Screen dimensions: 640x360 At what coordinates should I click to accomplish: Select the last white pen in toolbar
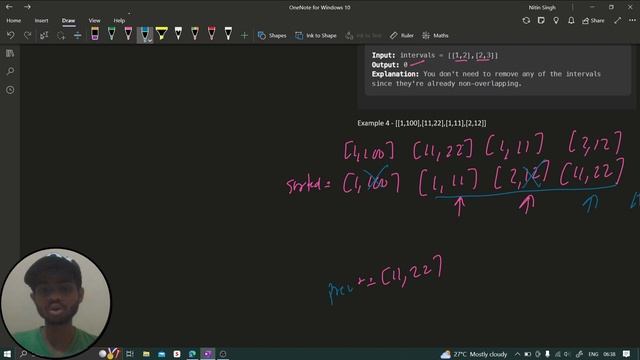coord(228,34)
